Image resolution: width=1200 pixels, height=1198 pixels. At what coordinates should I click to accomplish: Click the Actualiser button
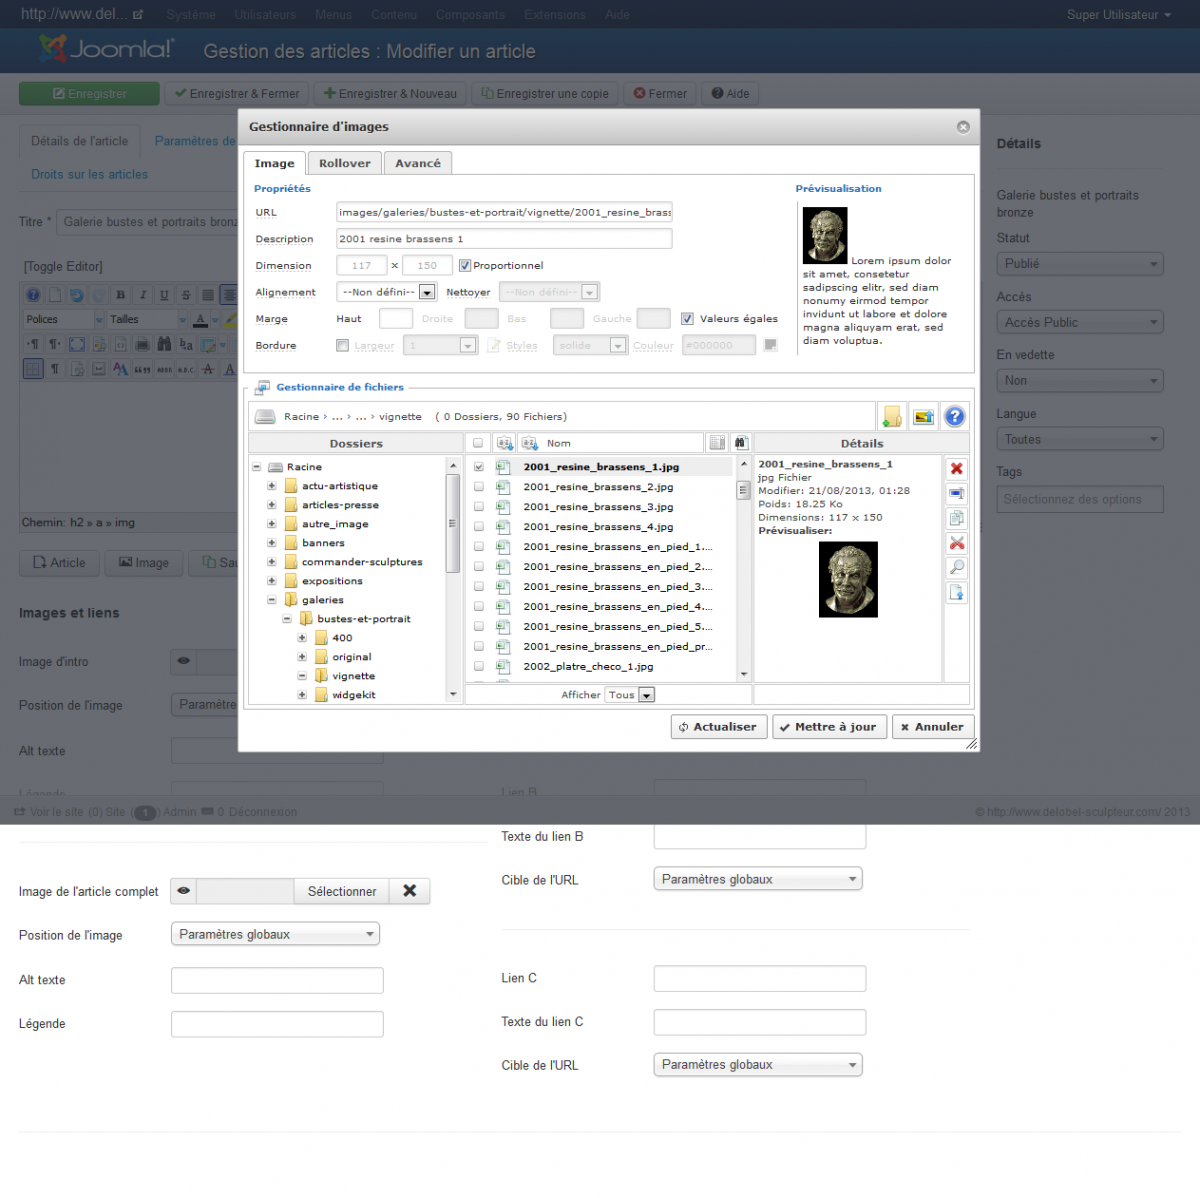tap(718, 727)
